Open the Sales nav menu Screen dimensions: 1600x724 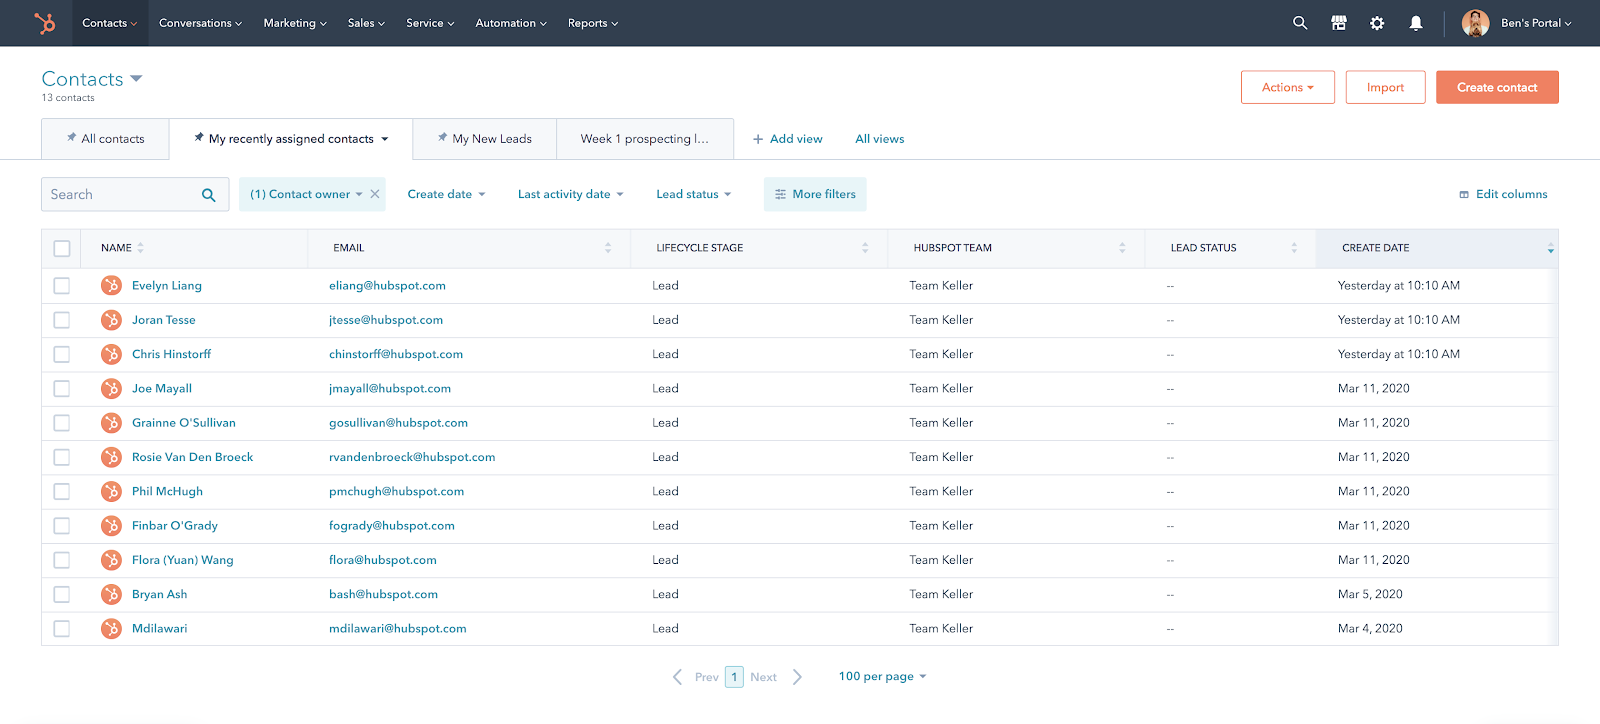pyautogui.click(x=366, y=23)
